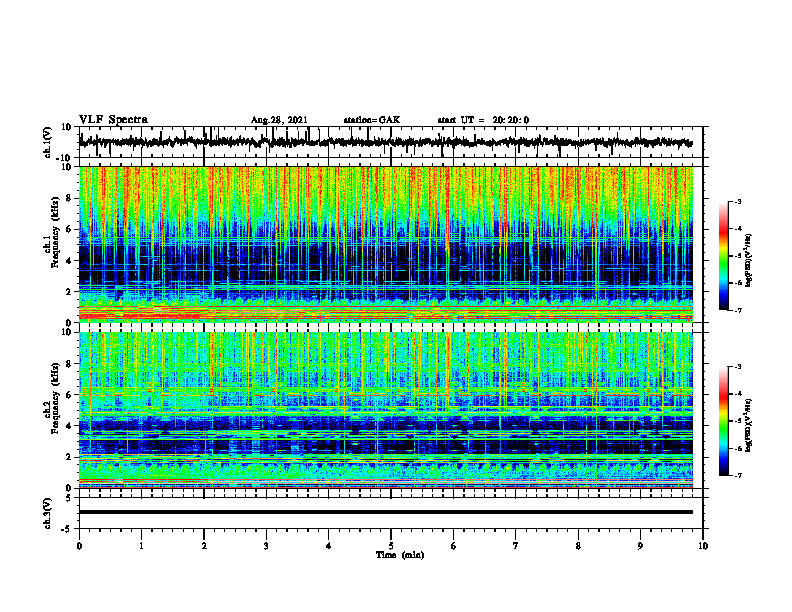Screen dimensions: 792x612
Task: Click the "6" kHz tick on ch.1 frequency axis
Action: (x=69, y=230)
